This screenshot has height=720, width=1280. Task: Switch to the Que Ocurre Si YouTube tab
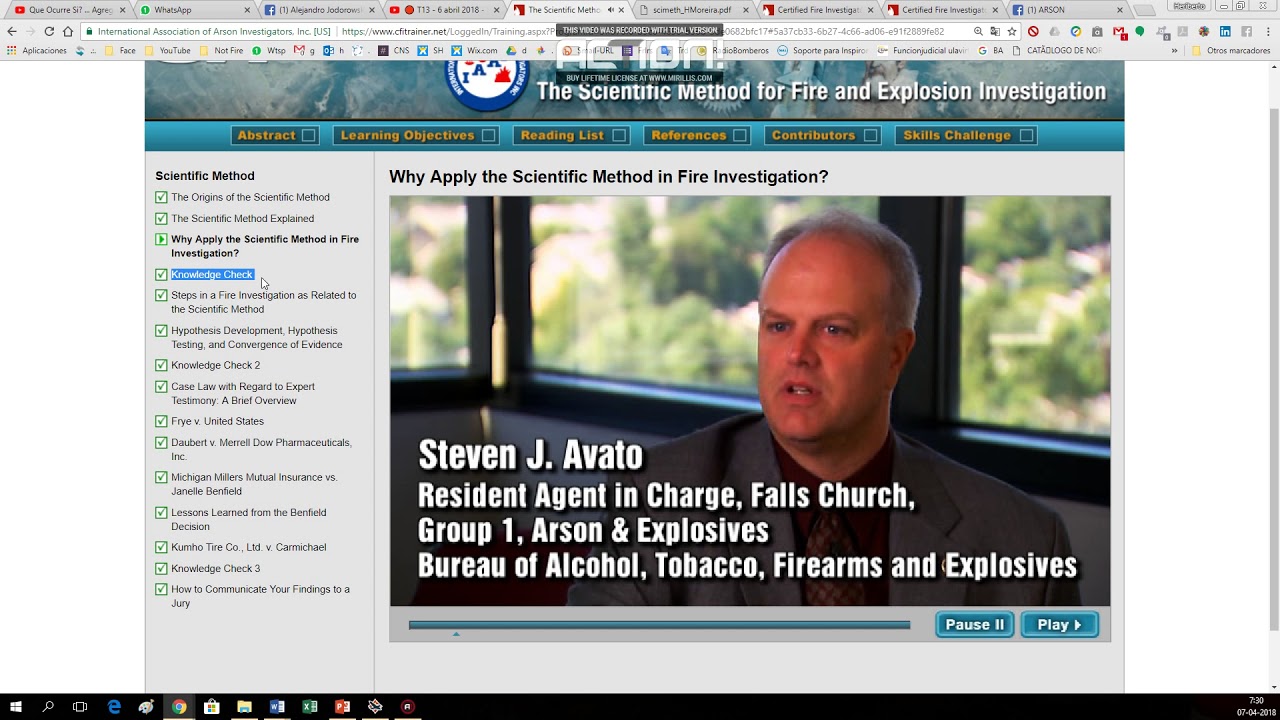(70, 10)
